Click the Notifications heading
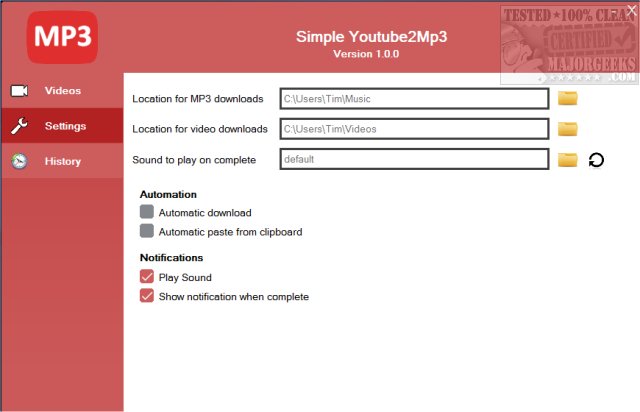The width and height of the screenshot is (640, 412). click(171, 258)
